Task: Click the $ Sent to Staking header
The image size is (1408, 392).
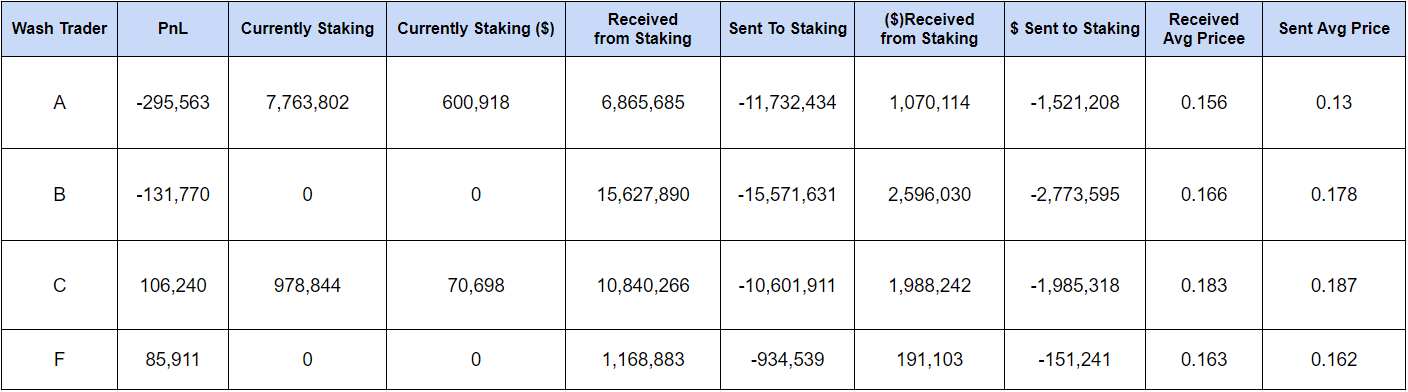Action: 1075,29
